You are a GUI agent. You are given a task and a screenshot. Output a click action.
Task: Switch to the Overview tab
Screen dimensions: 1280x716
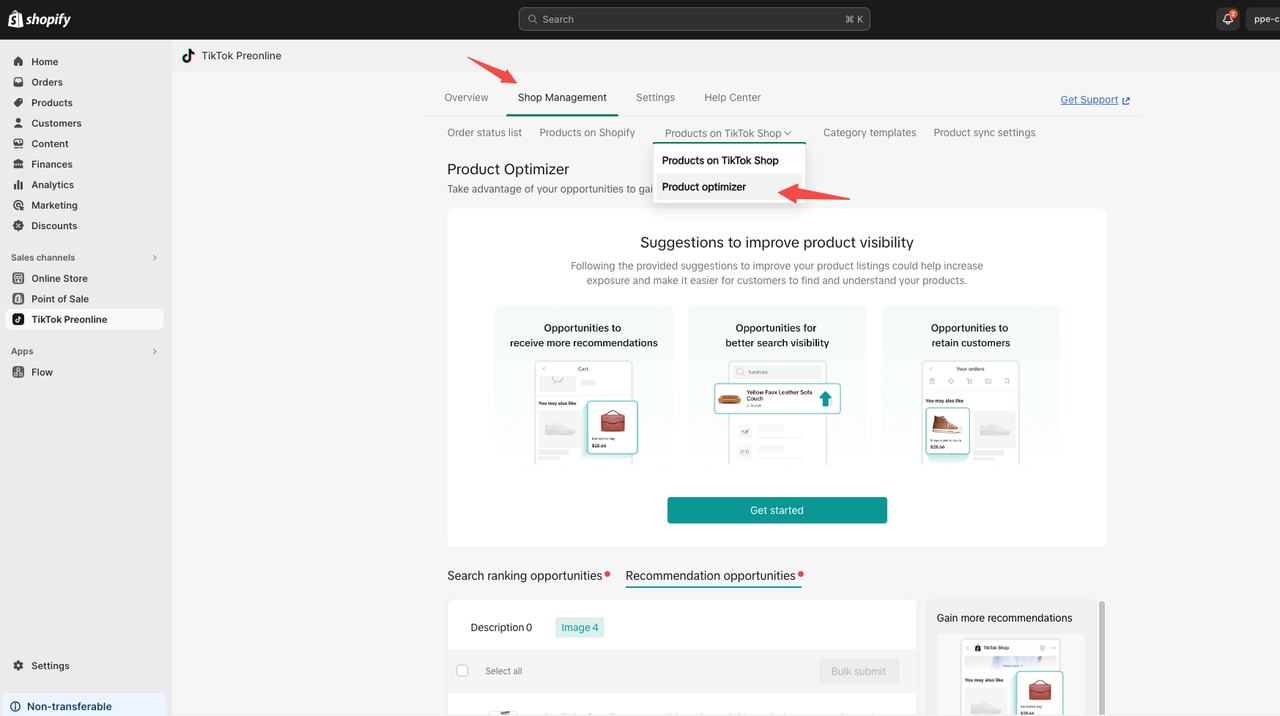[x=466, y=98]
